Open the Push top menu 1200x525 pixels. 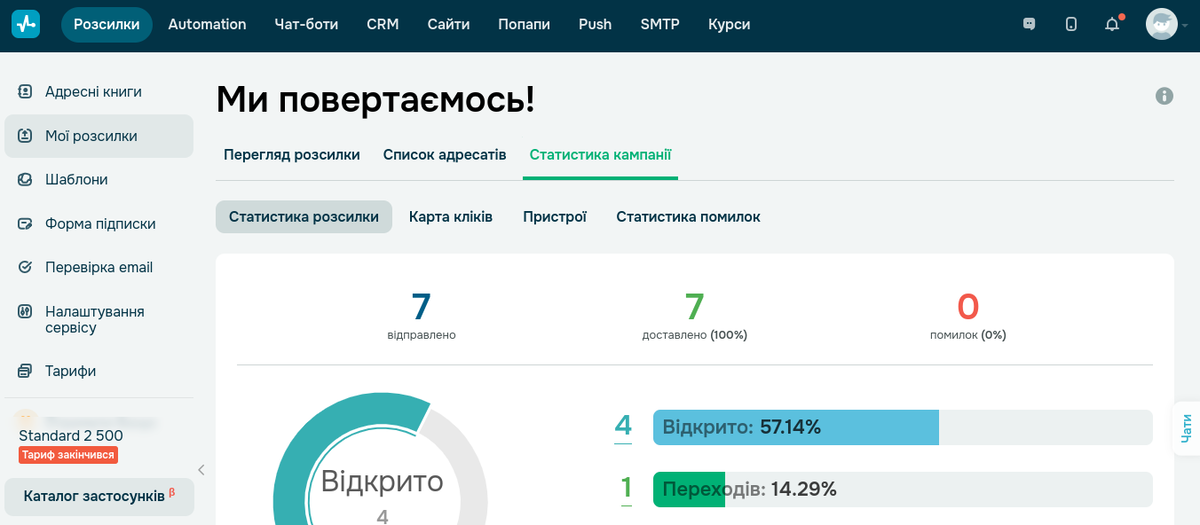pyautogui.click(x=595, y=24)
